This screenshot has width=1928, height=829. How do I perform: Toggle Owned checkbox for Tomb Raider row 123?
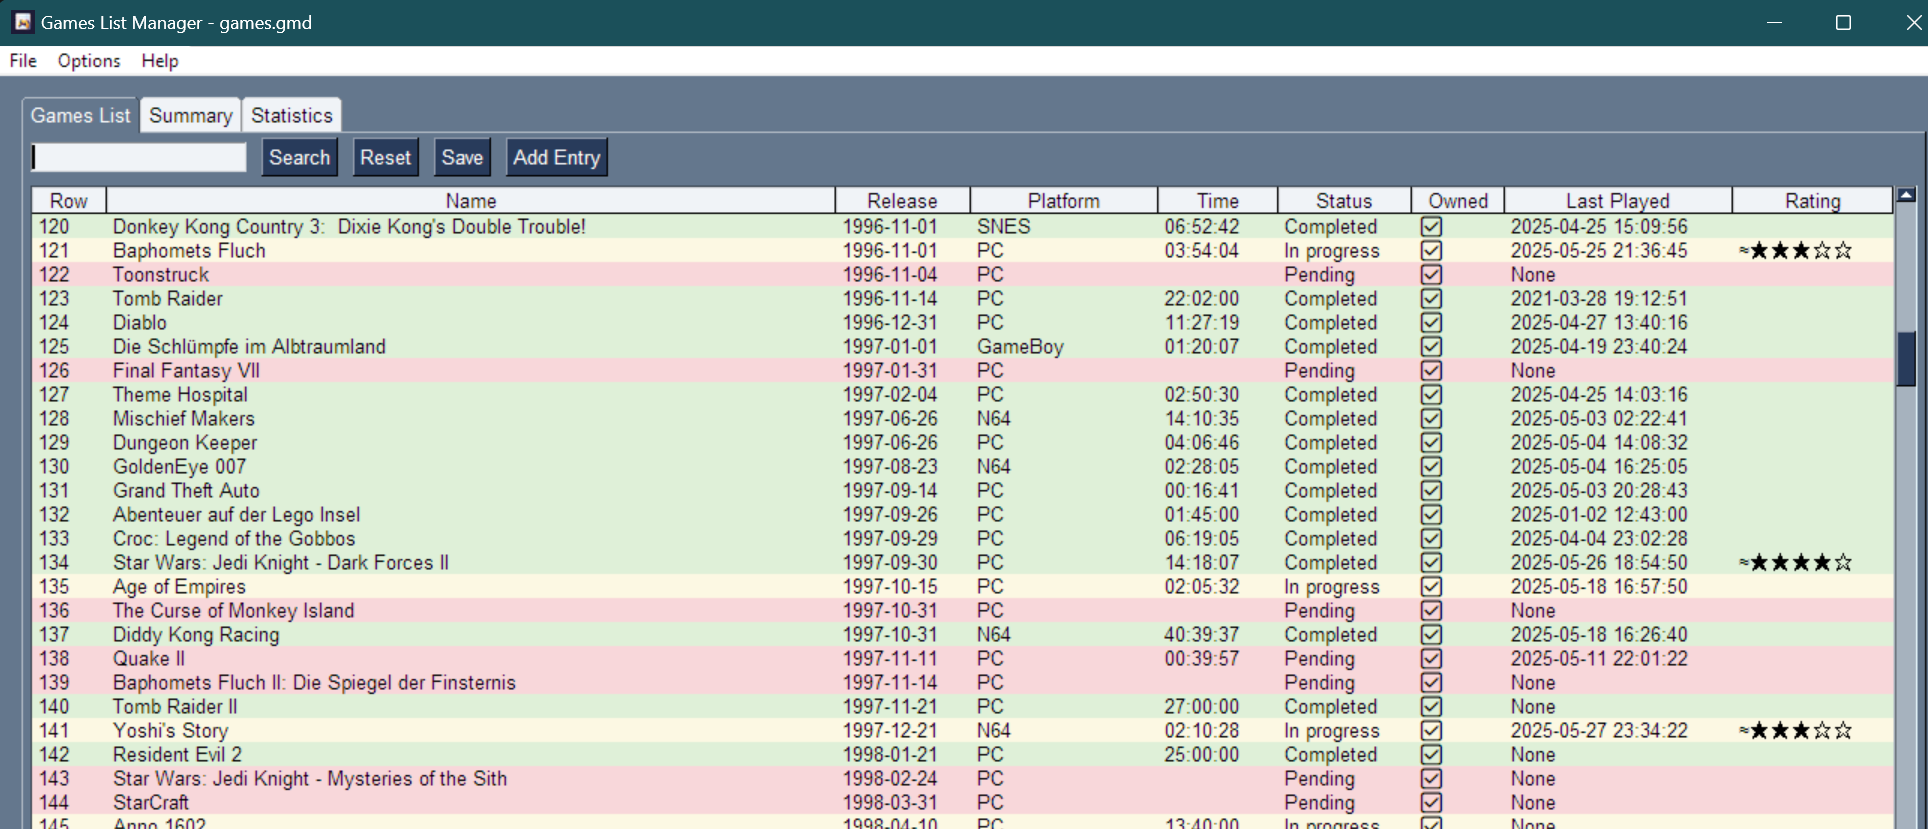(1431, 299)
